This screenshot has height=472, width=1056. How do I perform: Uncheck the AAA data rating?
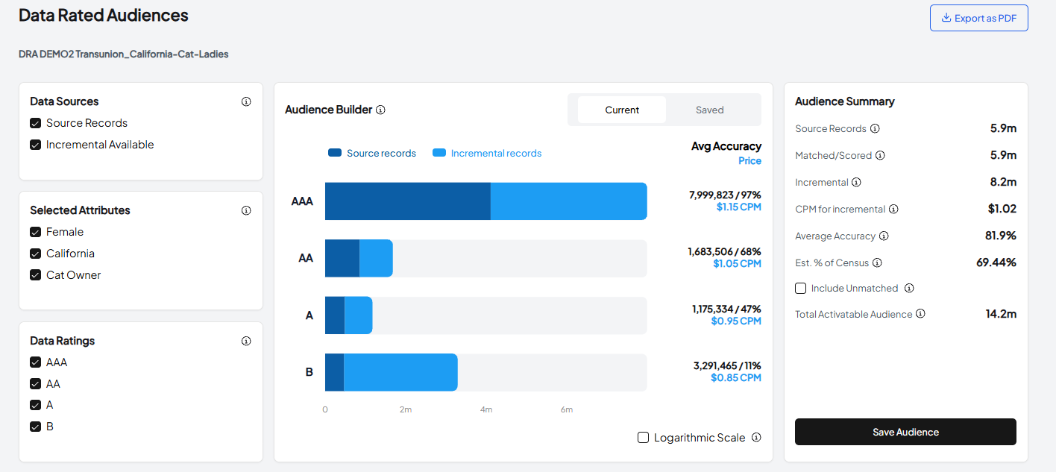36,362
